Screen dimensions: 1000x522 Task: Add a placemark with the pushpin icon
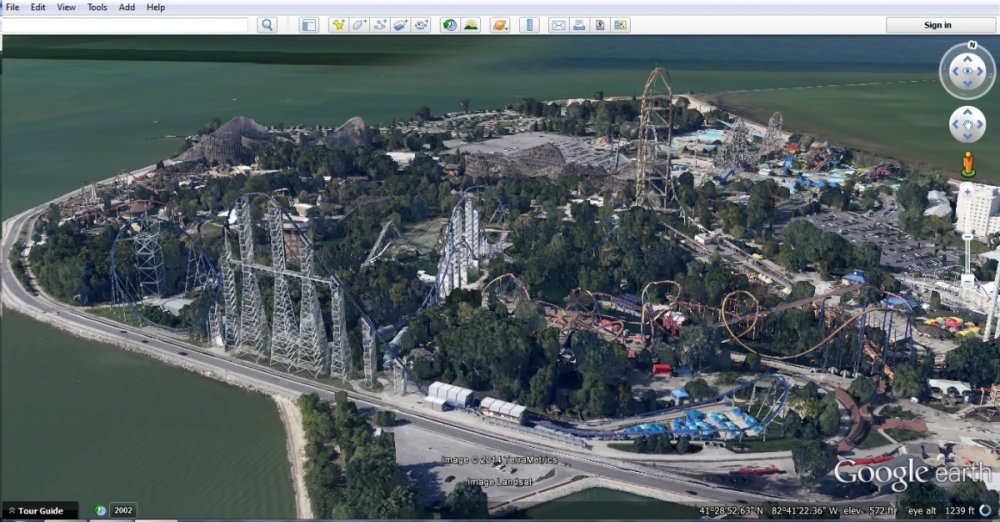[x=338, y=25]
